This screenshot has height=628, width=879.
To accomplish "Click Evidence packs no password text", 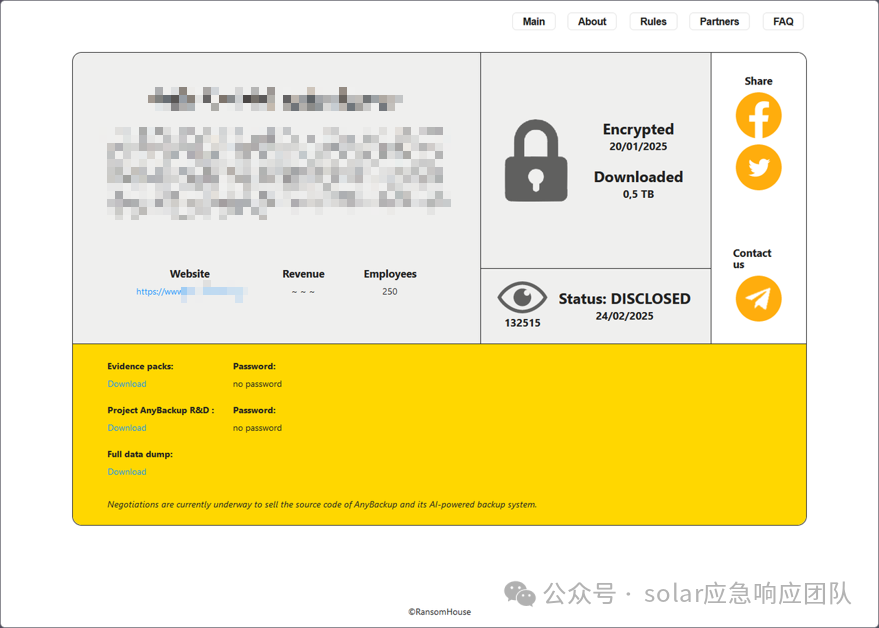I will [257, 384].
